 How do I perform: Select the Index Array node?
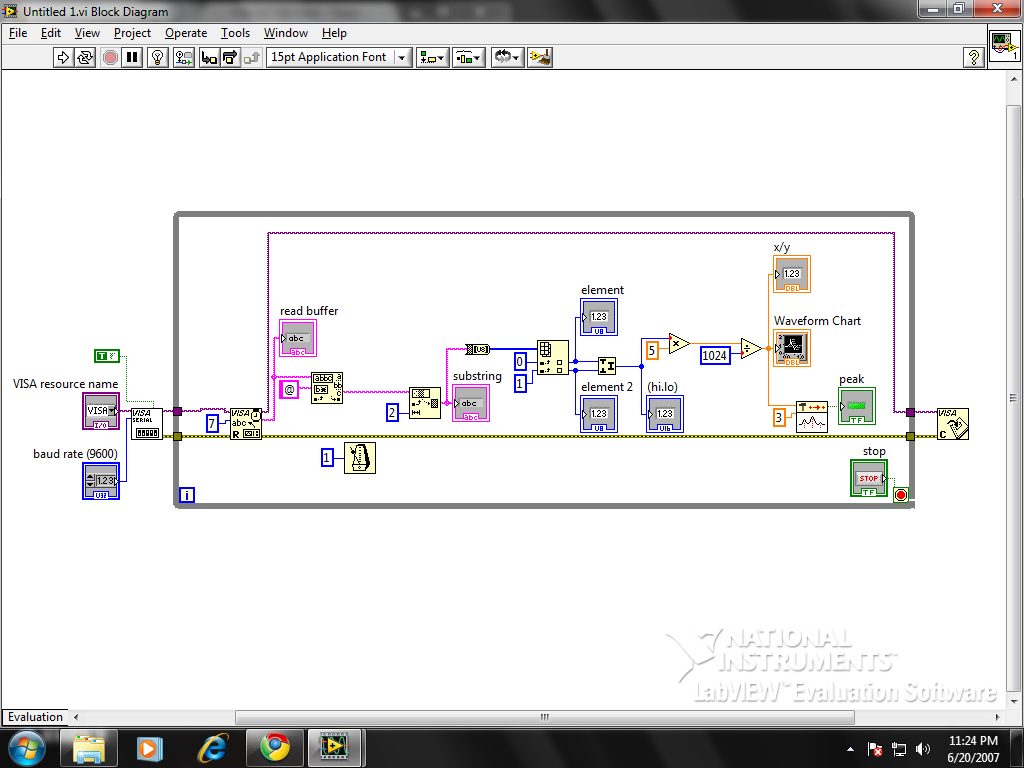[552, 357]
